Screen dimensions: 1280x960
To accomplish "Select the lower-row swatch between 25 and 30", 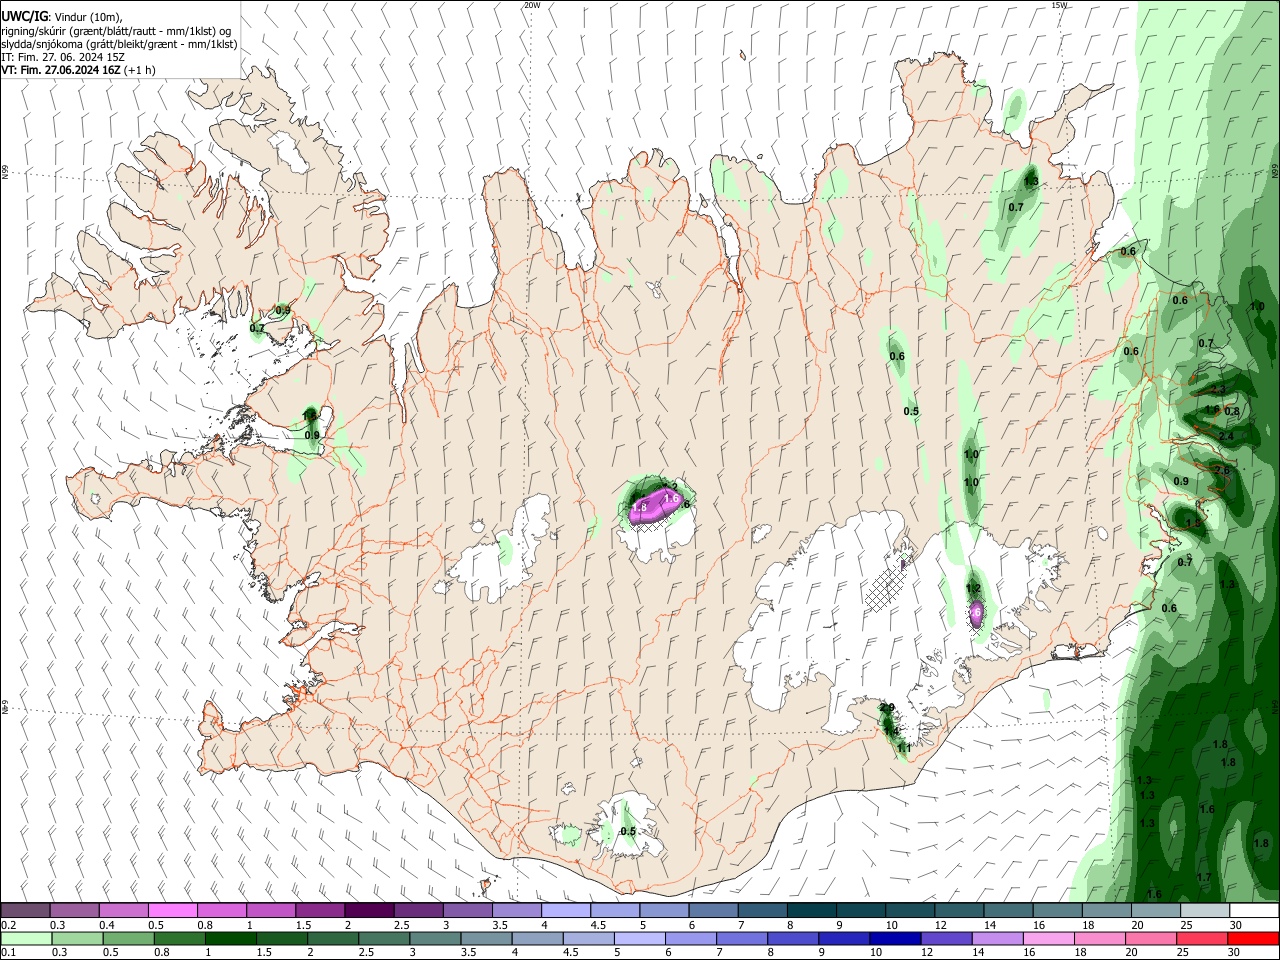I will coord(1203,939).
